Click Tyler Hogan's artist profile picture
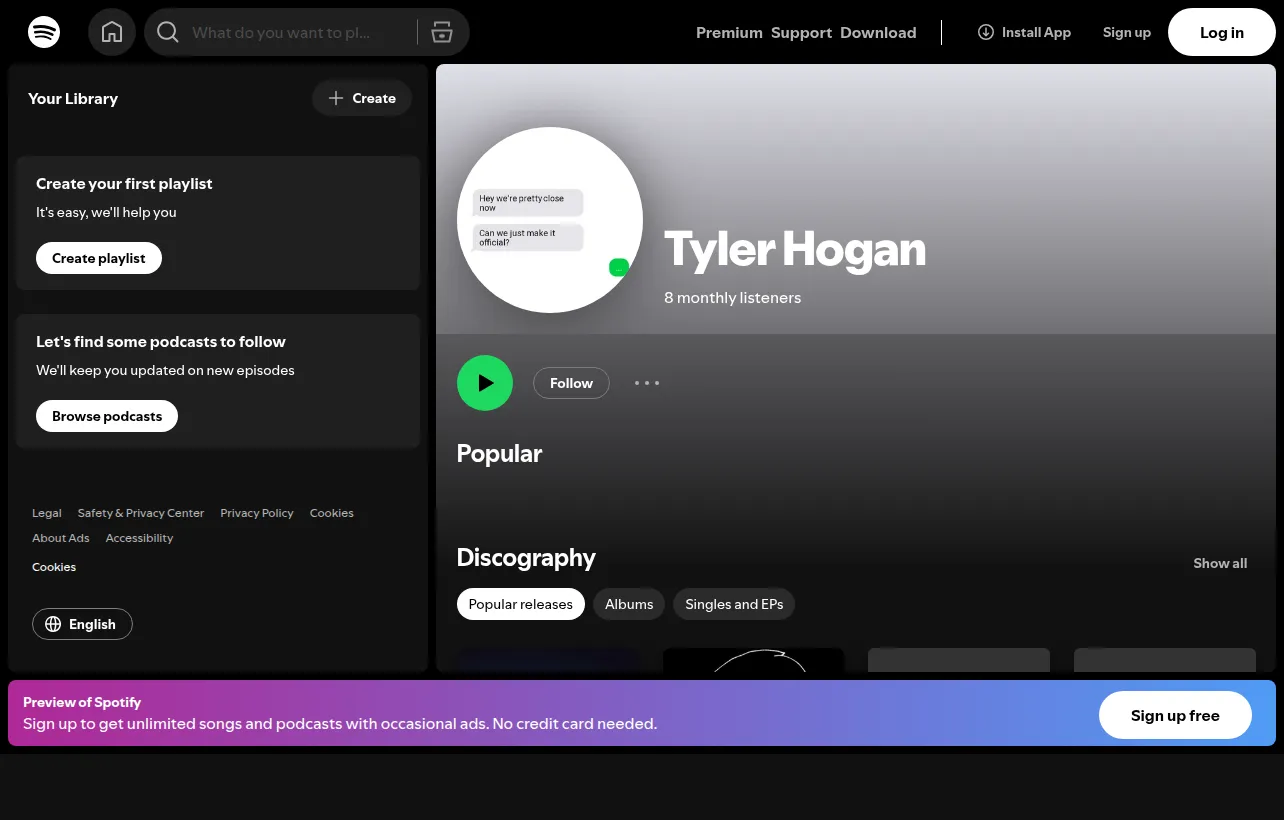The image size is (1284, 820). (x=550, y=220)
